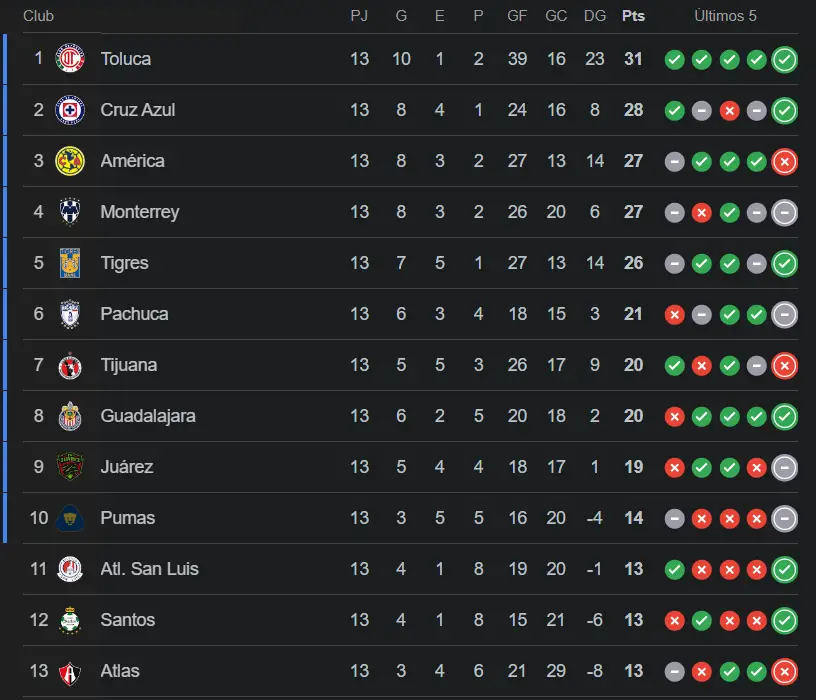Image resolution: width=816 pixels, height=700 pixels.
Task: Click the Monterrey team badge
Action: click(70, 212)
